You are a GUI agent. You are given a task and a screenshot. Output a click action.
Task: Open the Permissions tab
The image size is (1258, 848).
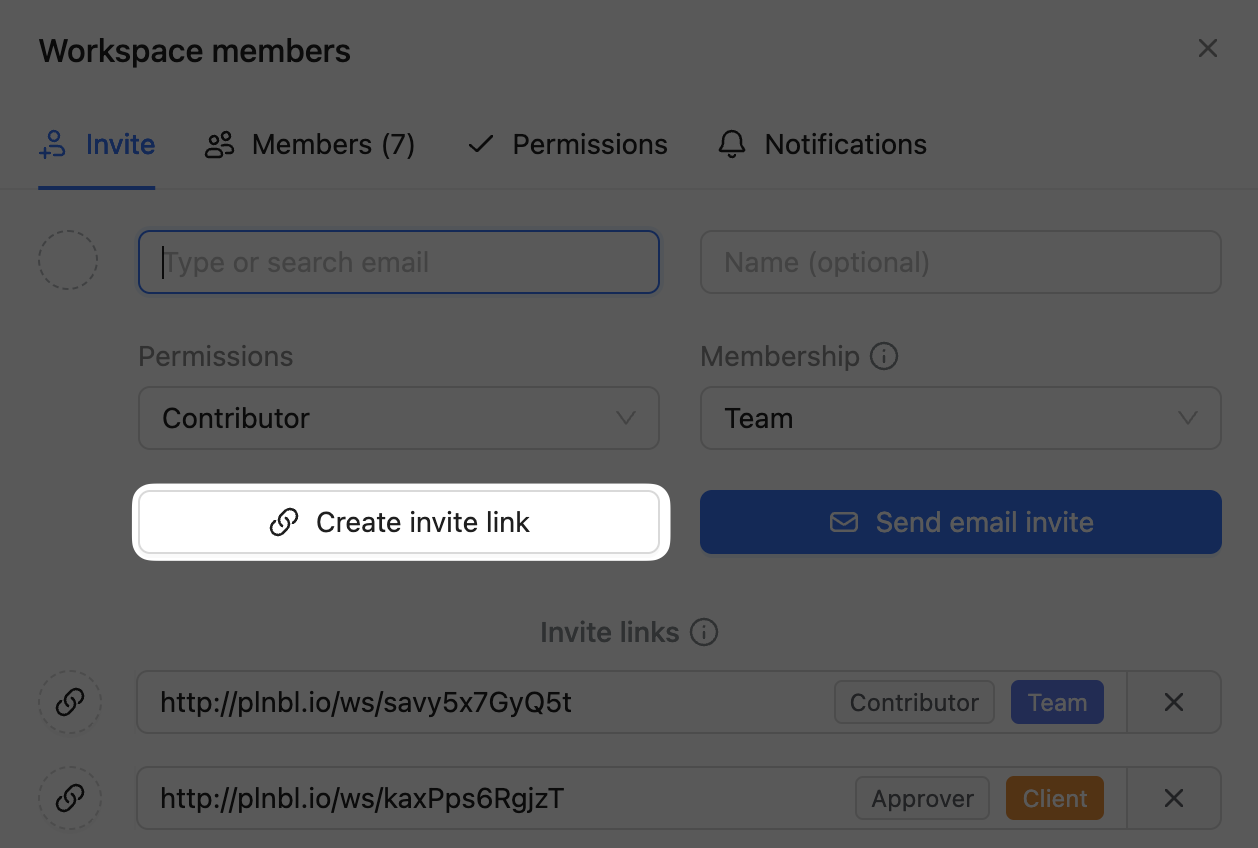(568, 145)
